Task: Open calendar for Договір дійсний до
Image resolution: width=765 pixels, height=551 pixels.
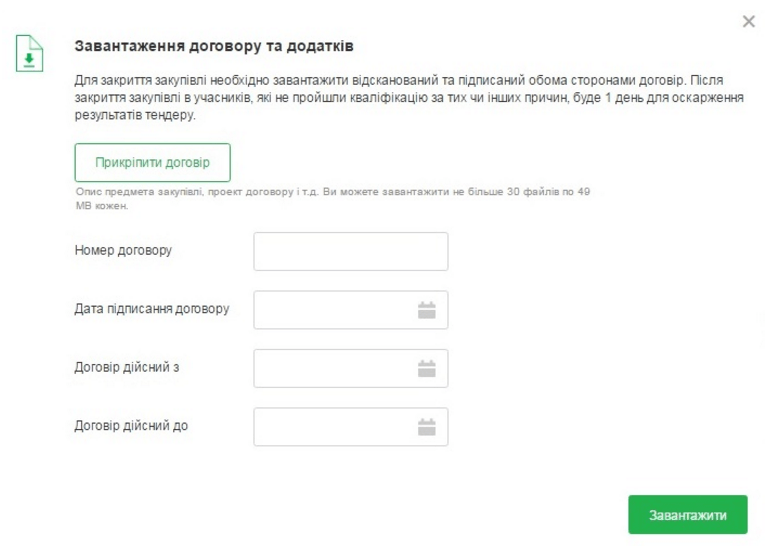Action: [x=427, y=427]
